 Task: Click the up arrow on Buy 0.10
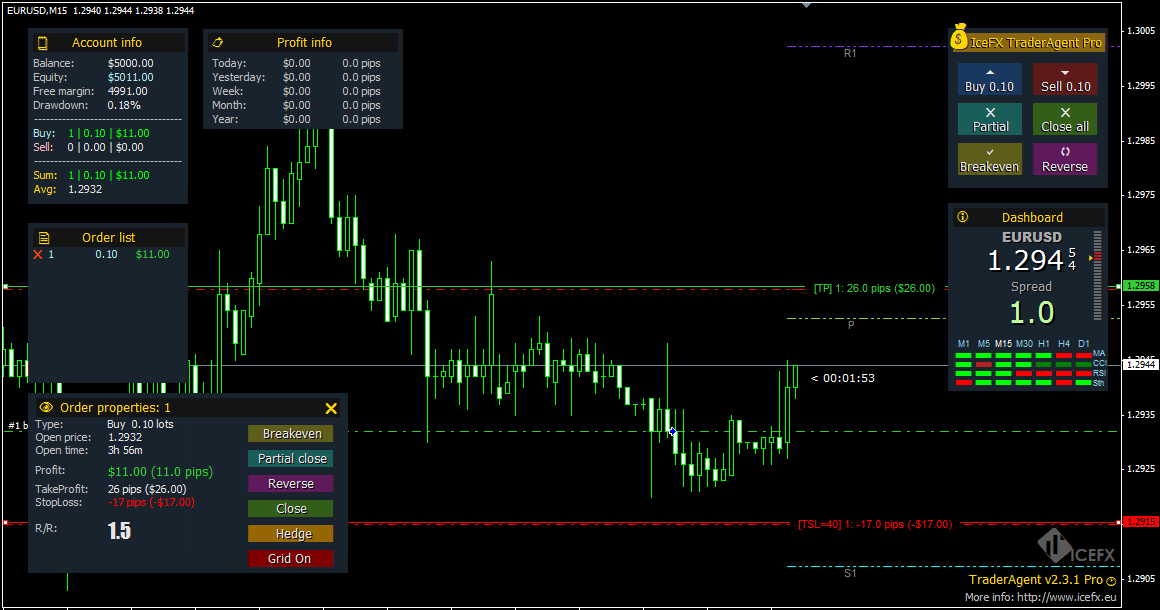(989, 70)
